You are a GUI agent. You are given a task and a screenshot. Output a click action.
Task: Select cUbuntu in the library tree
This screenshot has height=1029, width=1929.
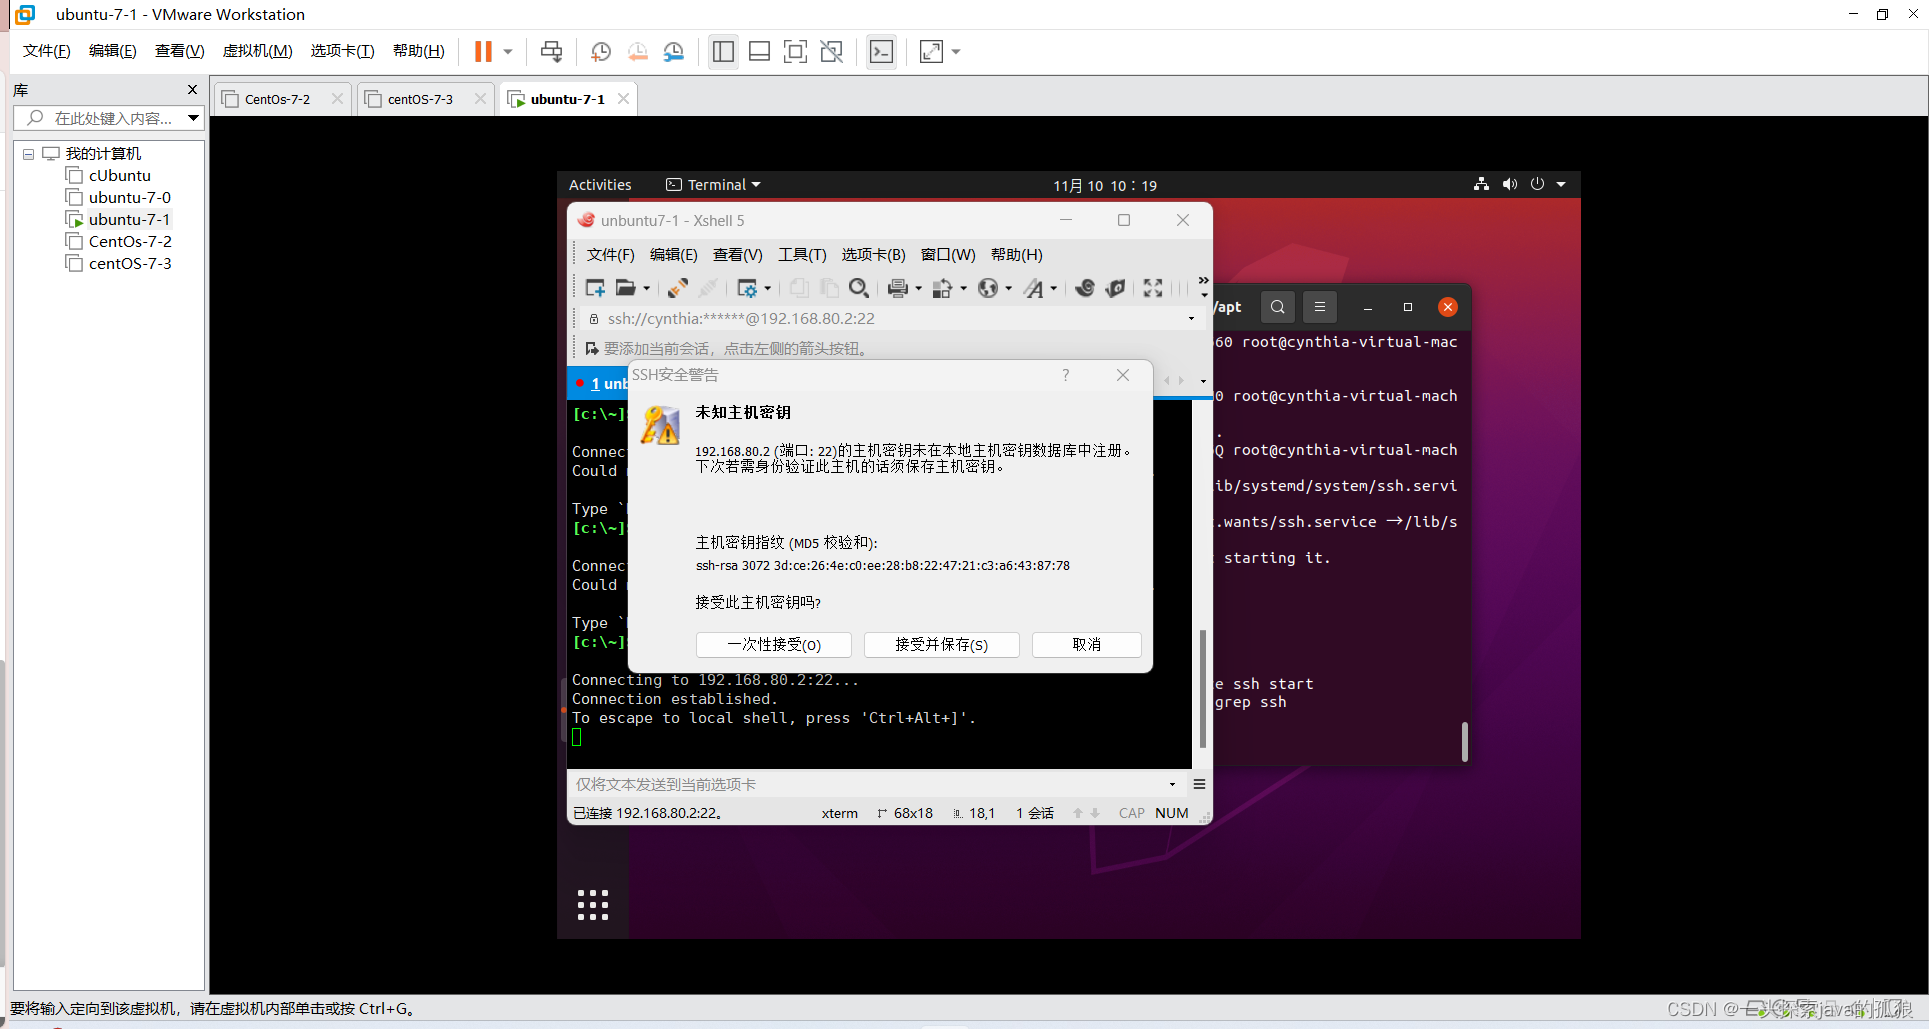tap(119, 176)
